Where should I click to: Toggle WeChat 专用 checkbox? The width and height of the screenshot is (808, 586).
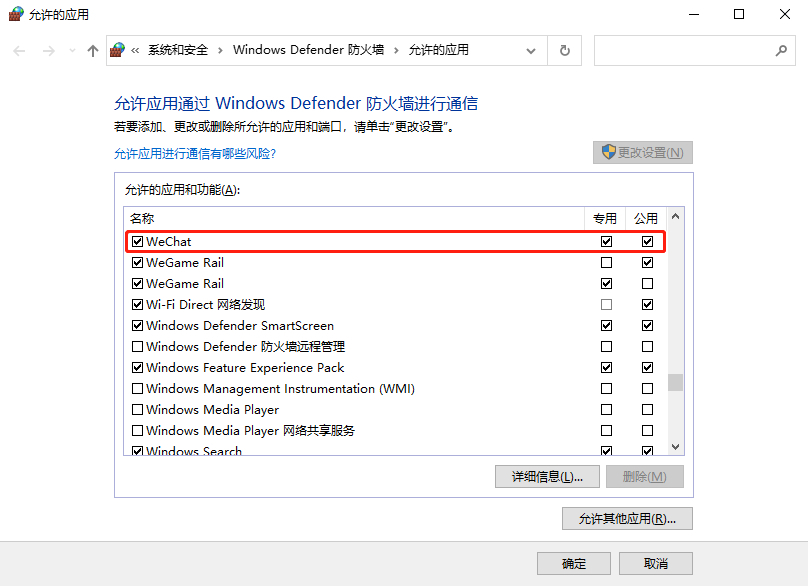point(607,242)
